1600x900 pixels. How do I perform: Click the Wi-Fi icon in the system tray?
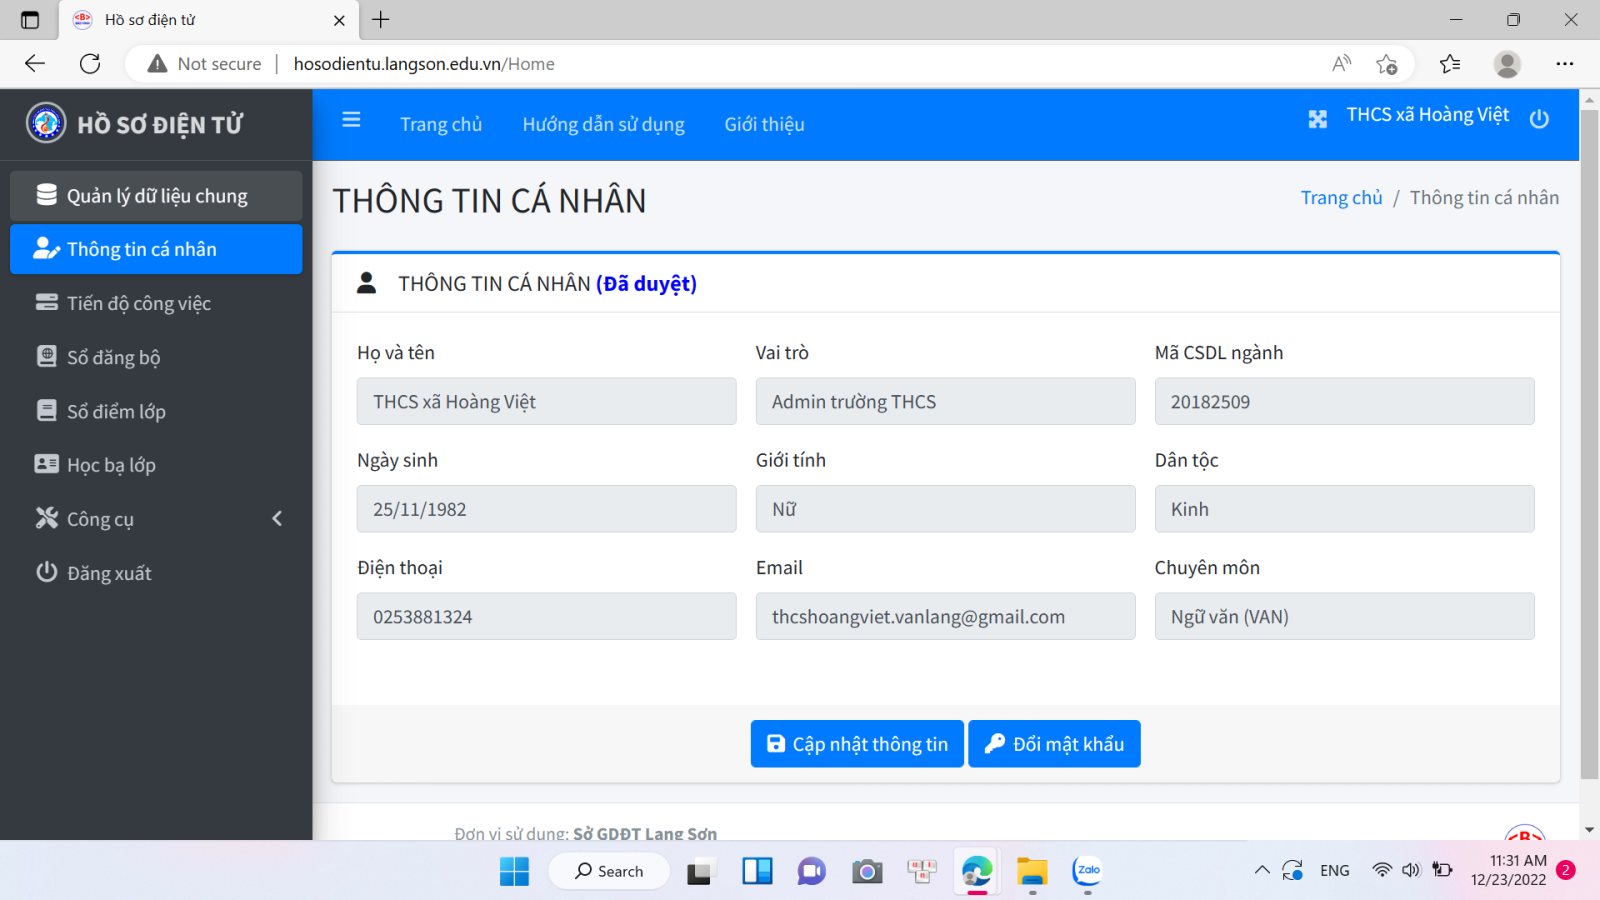[1382, 870]
